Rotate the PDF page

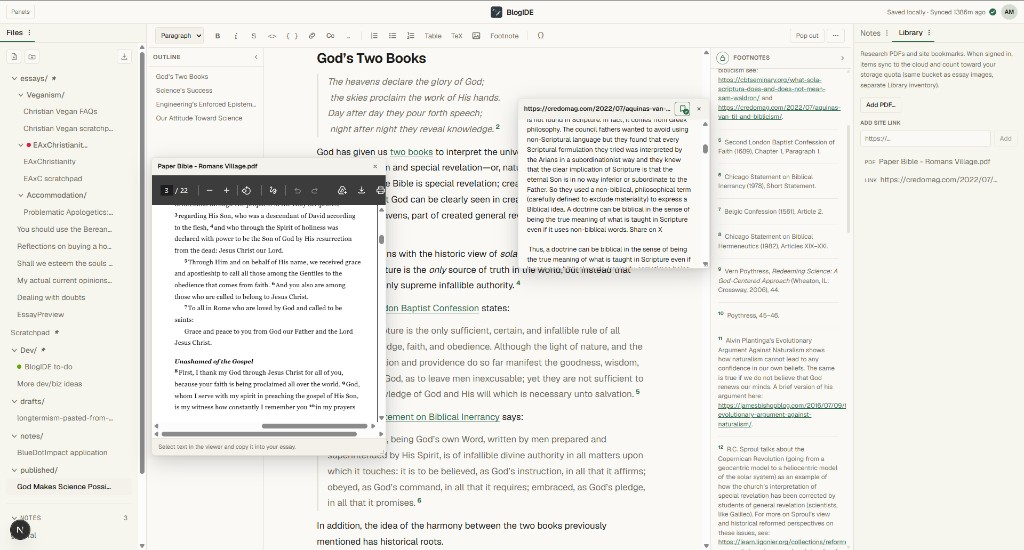246,191
